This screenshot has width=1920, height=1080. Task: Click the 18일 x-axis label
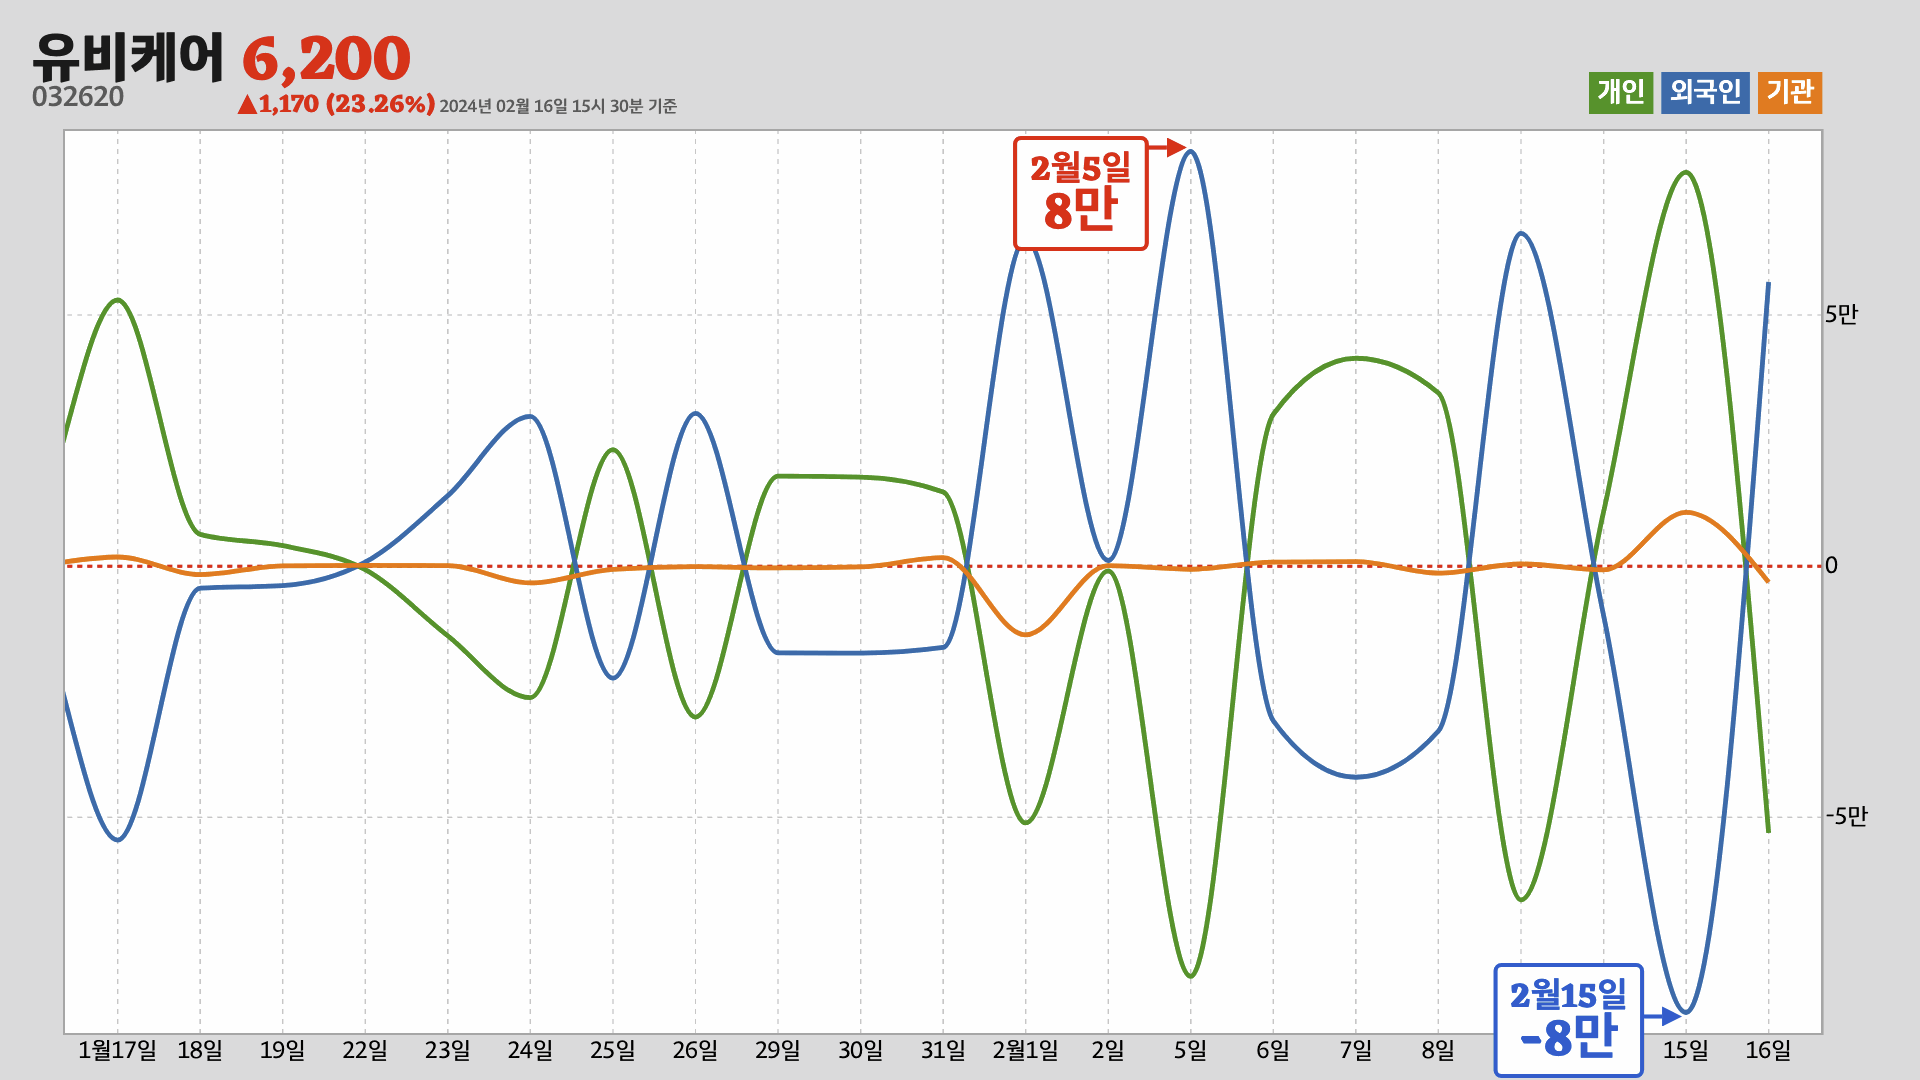(200, 1050)
